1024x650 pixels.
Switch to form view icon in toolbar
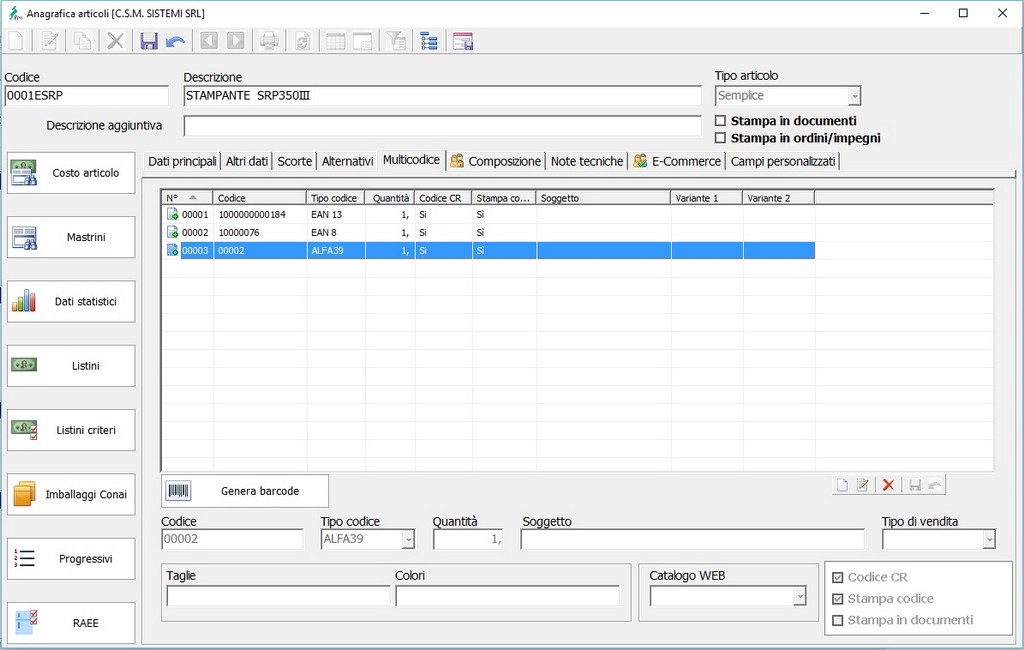click(362, 41)
